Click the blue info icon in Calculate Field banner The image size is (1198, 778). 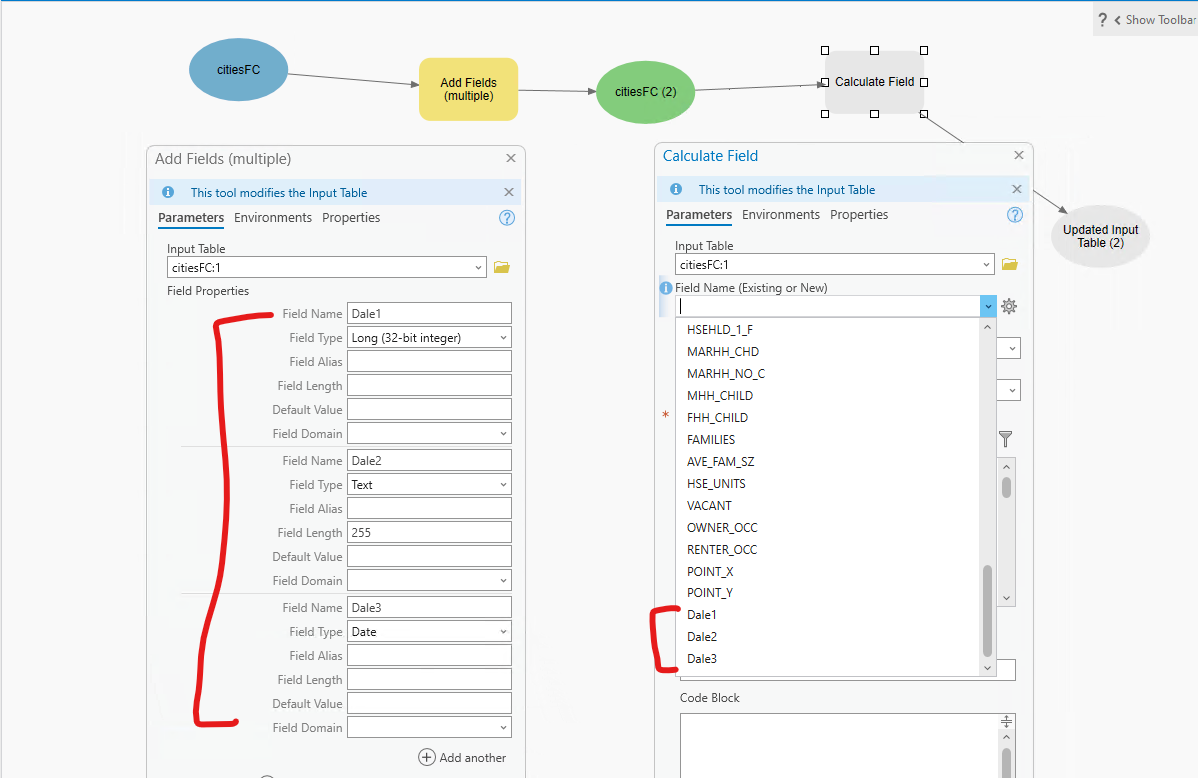pos(678,189)
